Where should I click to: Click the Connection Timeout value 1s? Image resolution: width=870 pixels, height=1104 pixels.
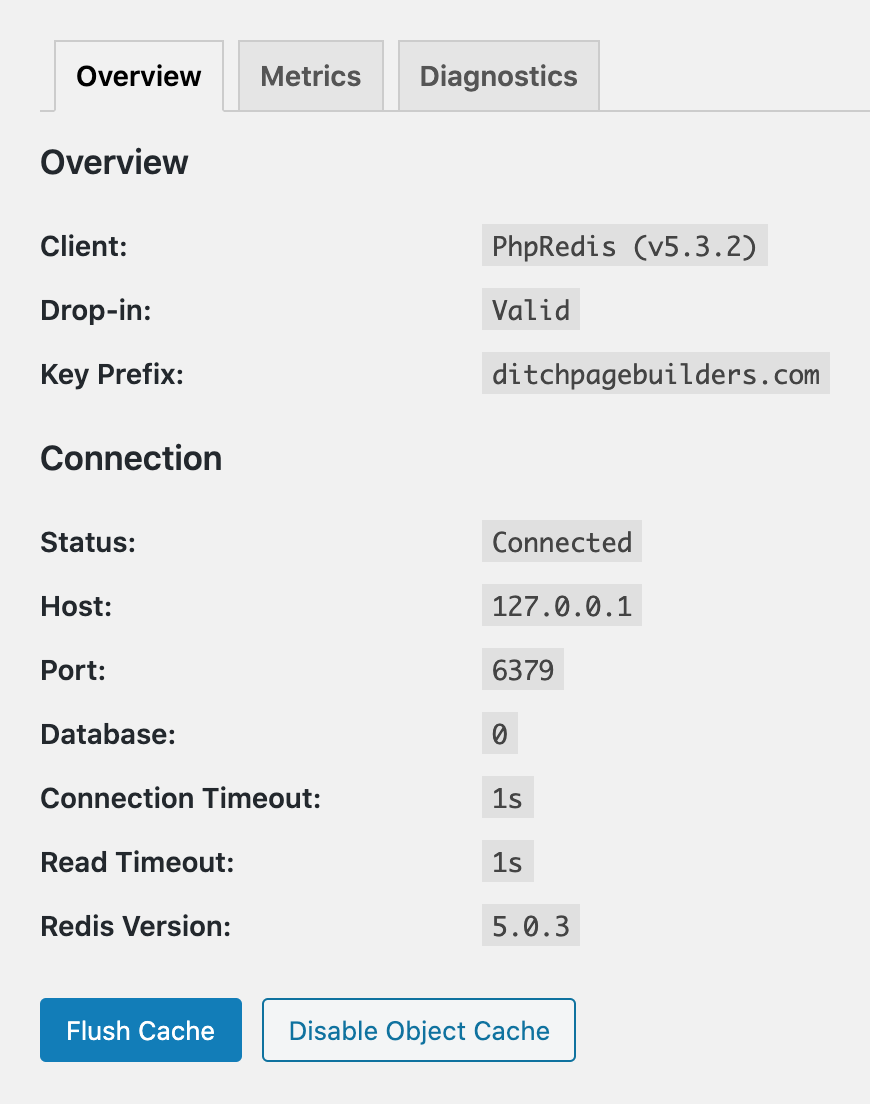(507, 798)
